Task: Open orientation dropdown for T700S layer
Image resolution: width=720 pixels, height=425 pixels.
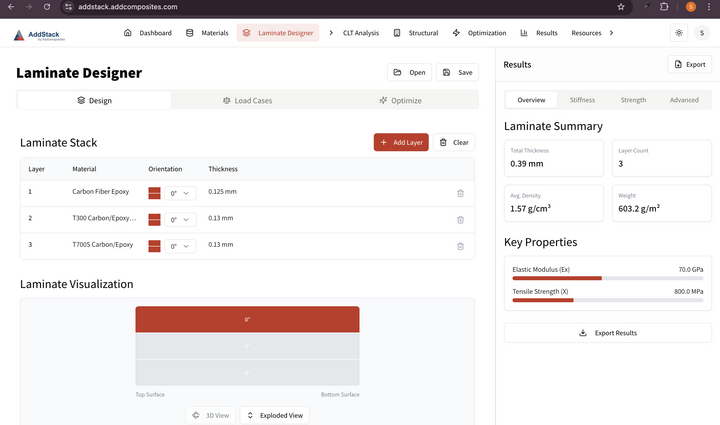Action: pyautogui.click(x=180, y=246)
